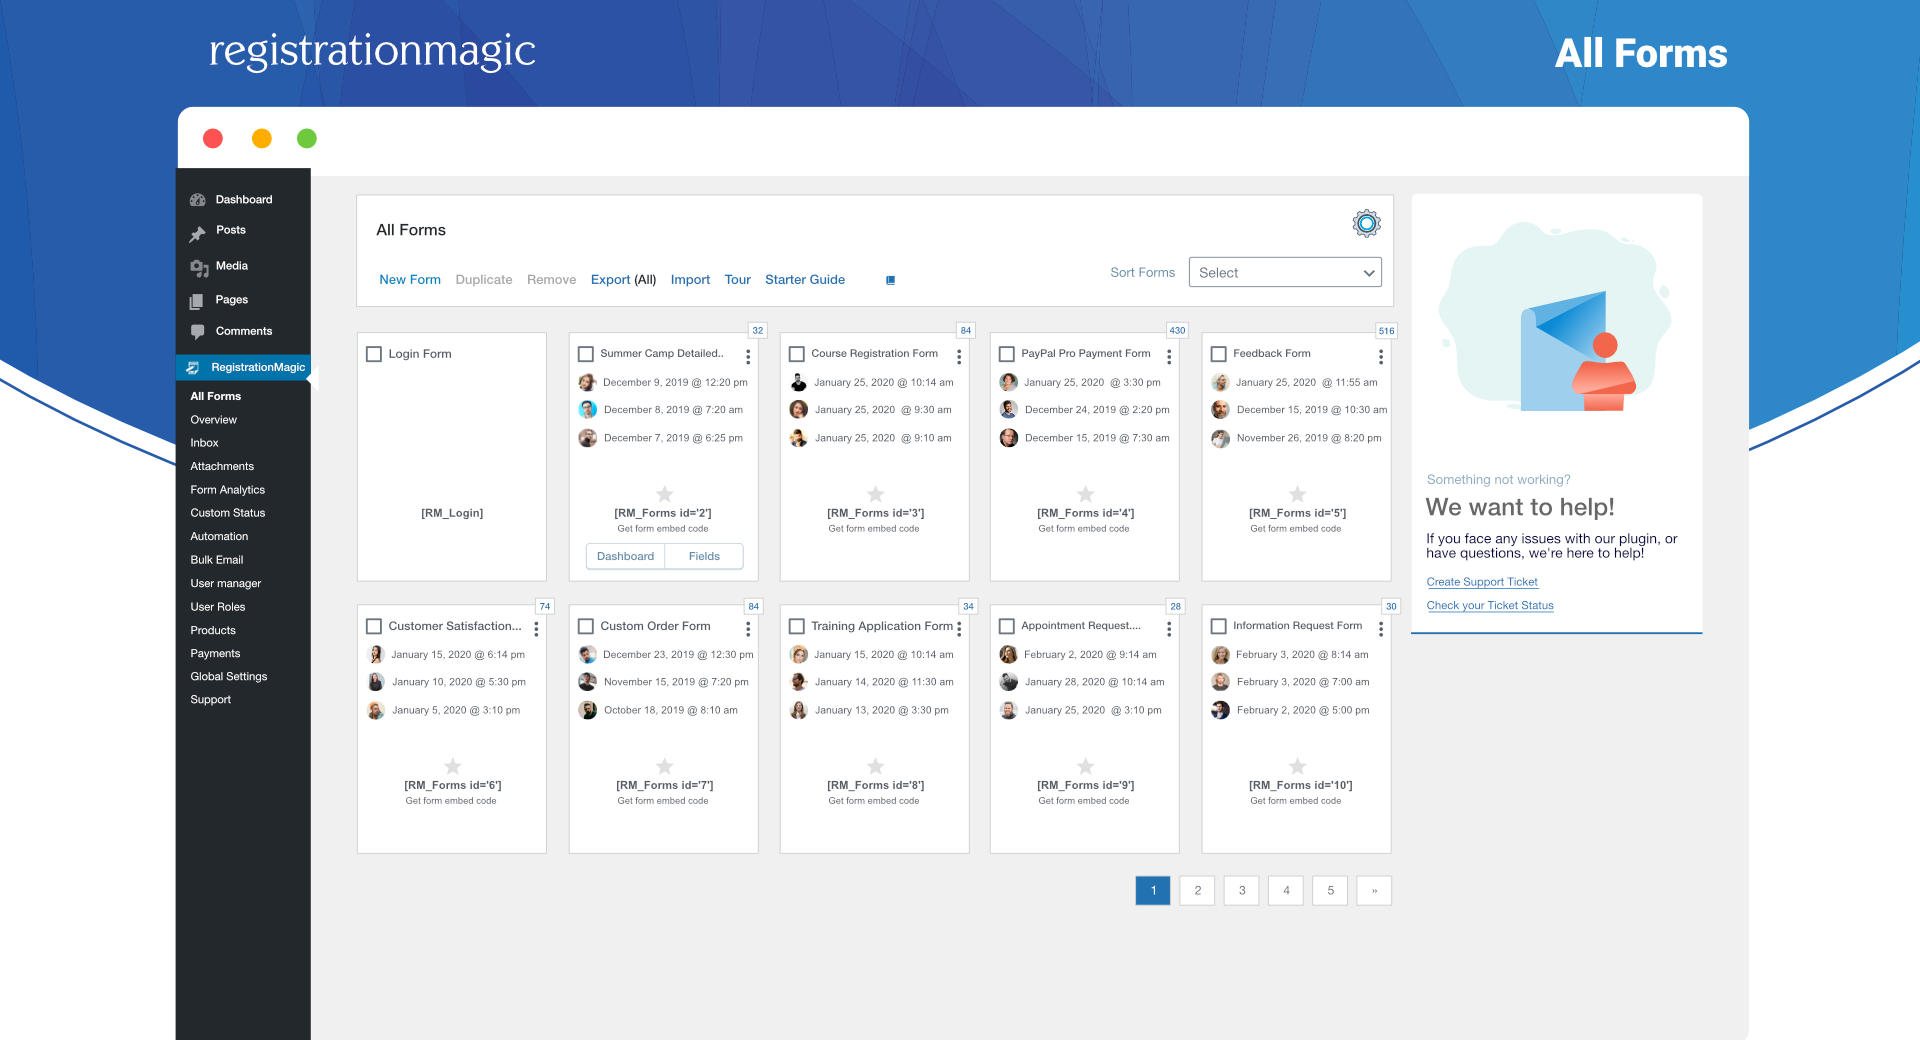Click avatar beside February 3, 2020 @ 8:14 am

[1221, 655]
